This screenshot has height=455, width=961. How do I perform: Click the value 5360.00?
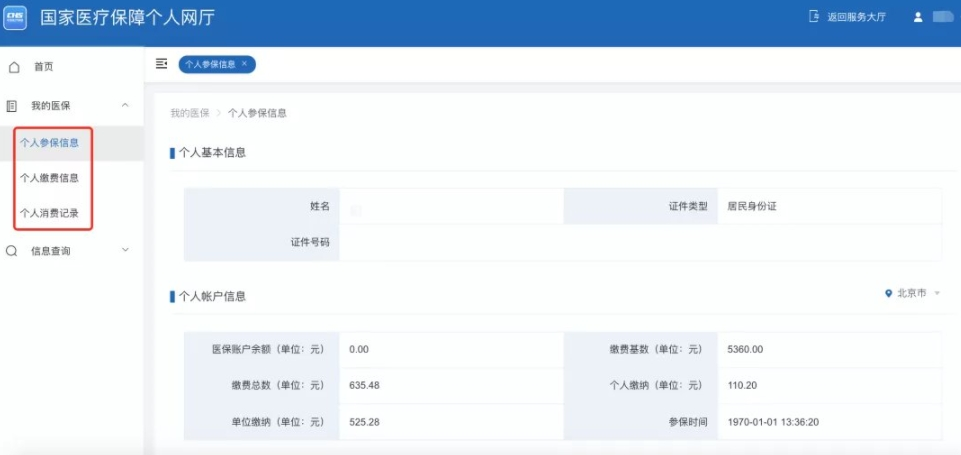(745, 350)
